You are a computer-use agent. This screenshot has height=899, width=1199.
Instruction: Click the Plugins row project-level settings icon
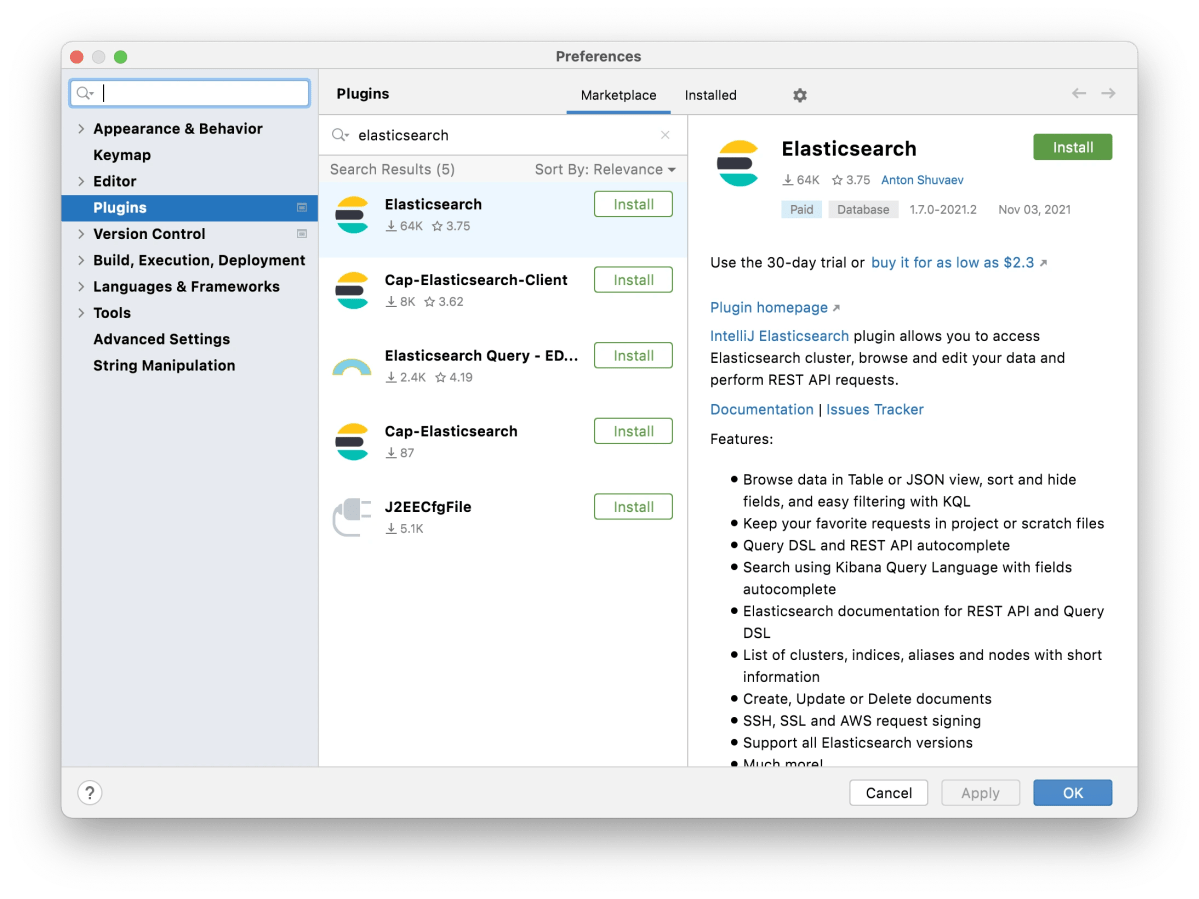coord(302,208)
